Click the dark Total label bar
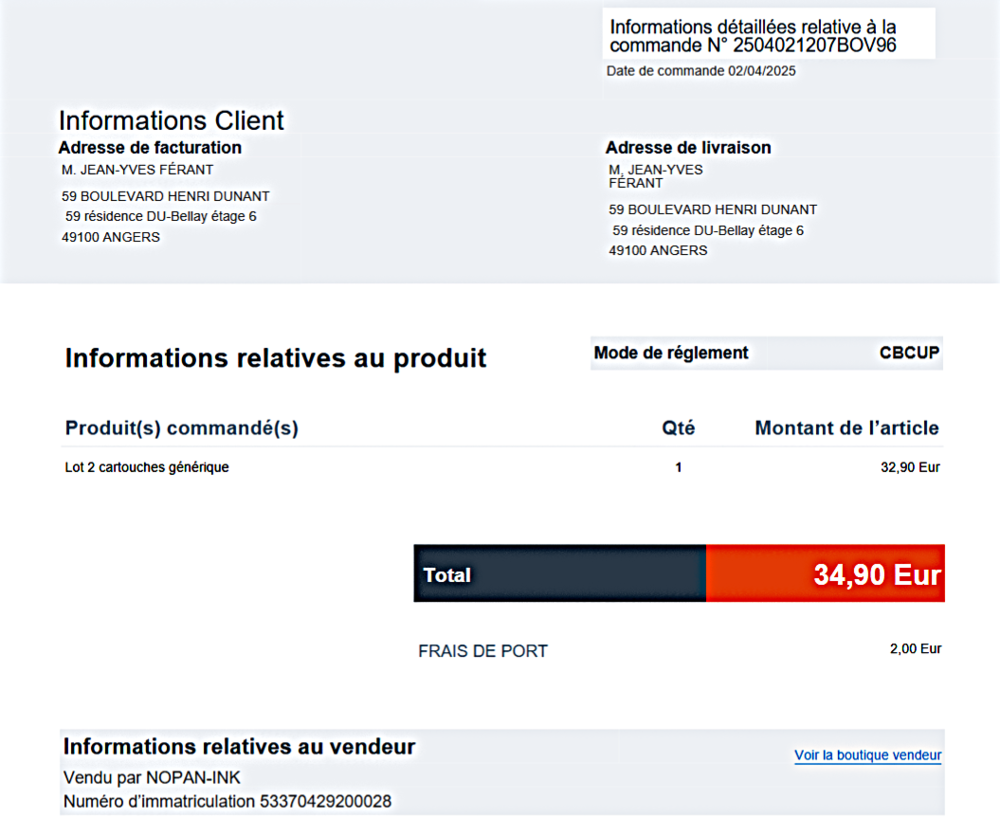The width and height of the screenshot is (1000, 836). pyautogui.click(x=560, y=573)
